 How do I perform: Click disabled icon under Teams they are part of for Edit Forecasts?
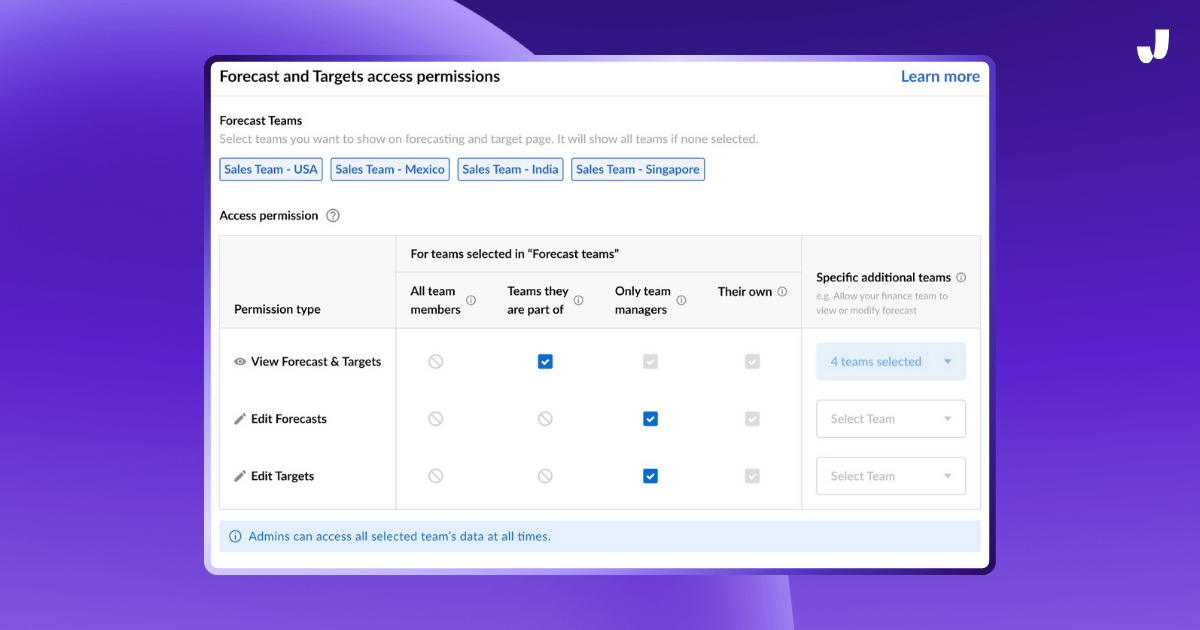coord(545,419)
